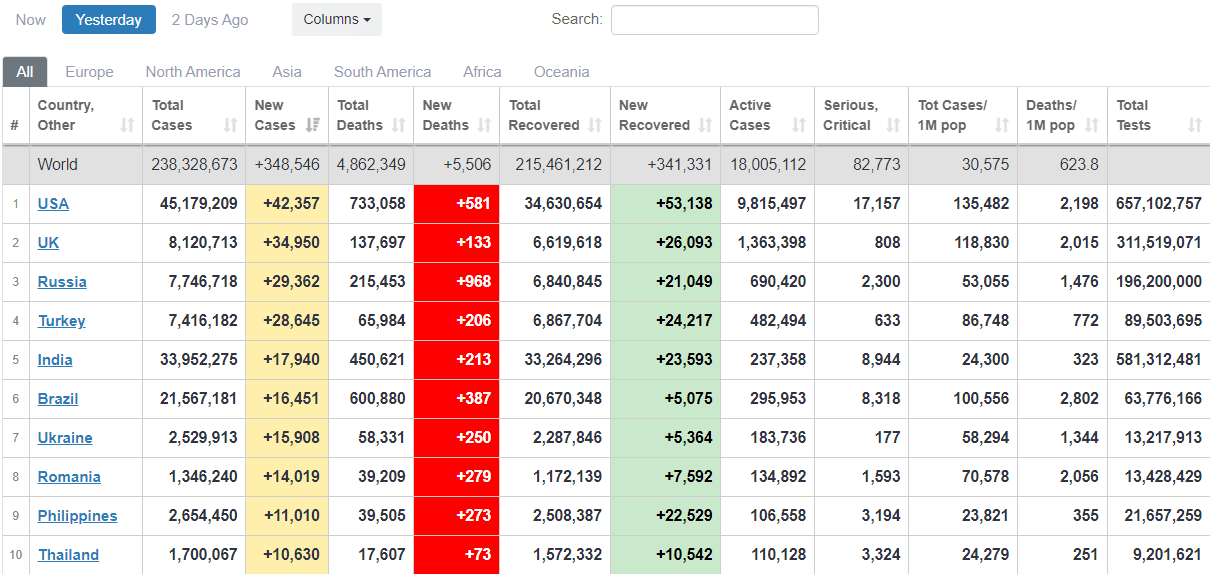Sort table by Total Deaths icon
Image resolution: width=1210 pixels, height=574 pixels.
pyautogui.click(x=399, y=126)
